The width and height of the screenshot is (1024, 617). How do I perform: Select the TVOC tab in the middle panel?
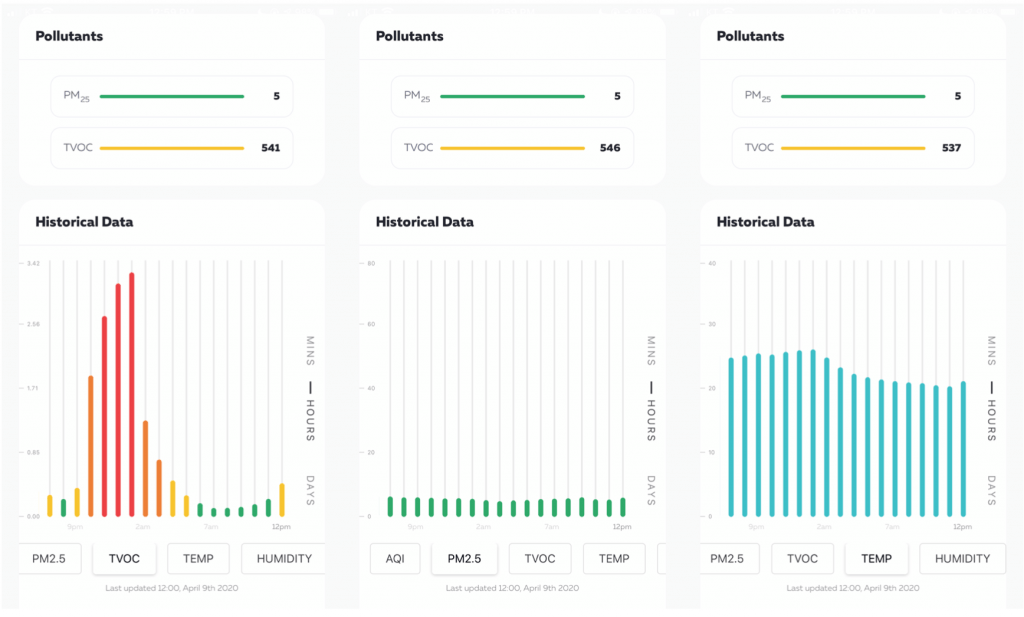click(x=540, y=559)
